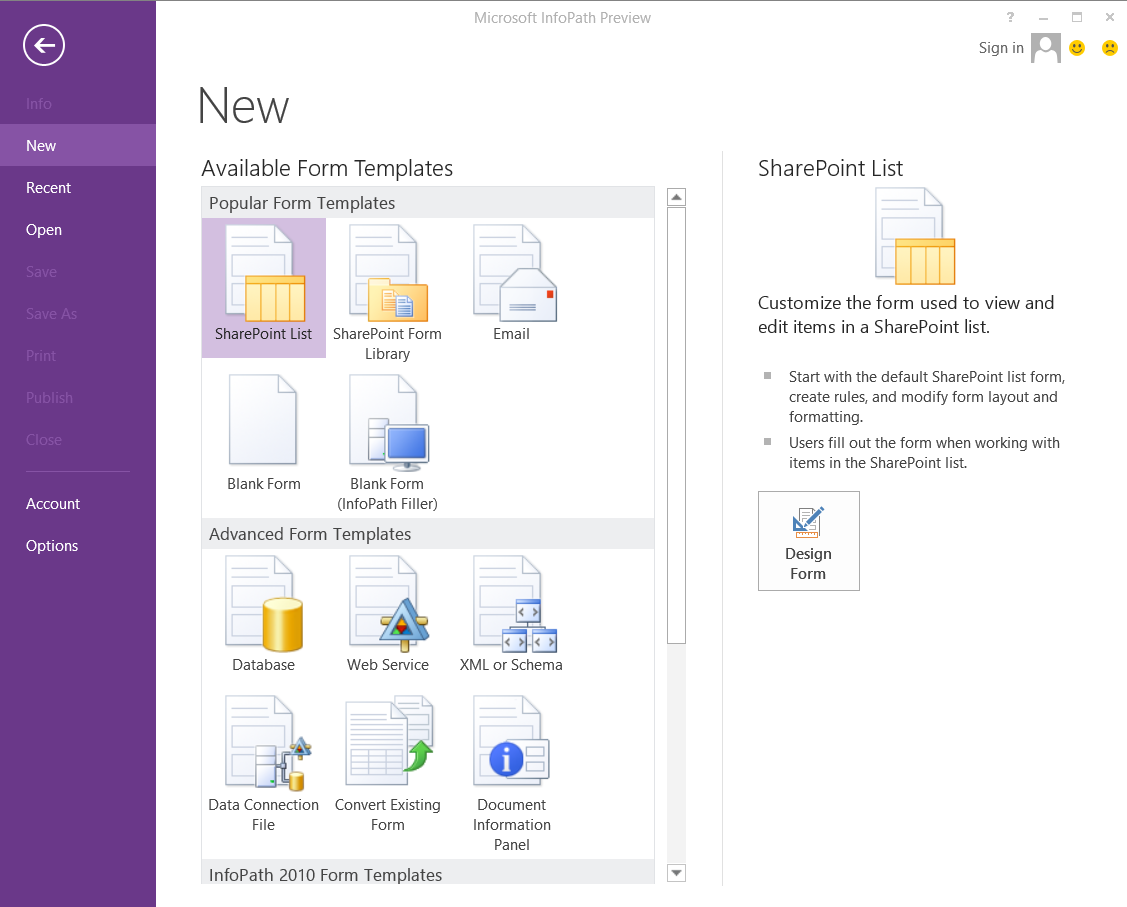The height and width of the screenshot is (907, 1127).
Task: Select the New backstage tab
Action: (78, 145)
